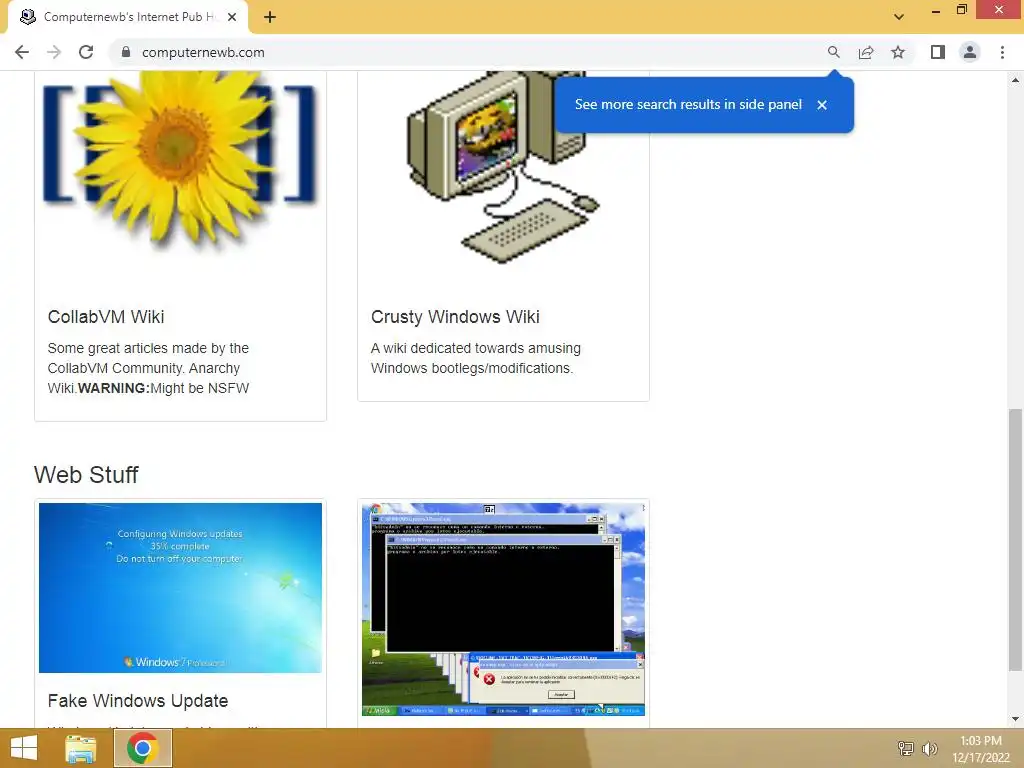The height and width of the screenshot is (768, 1024).
Task: View site security lock info
Action: [x=126, y=52]
